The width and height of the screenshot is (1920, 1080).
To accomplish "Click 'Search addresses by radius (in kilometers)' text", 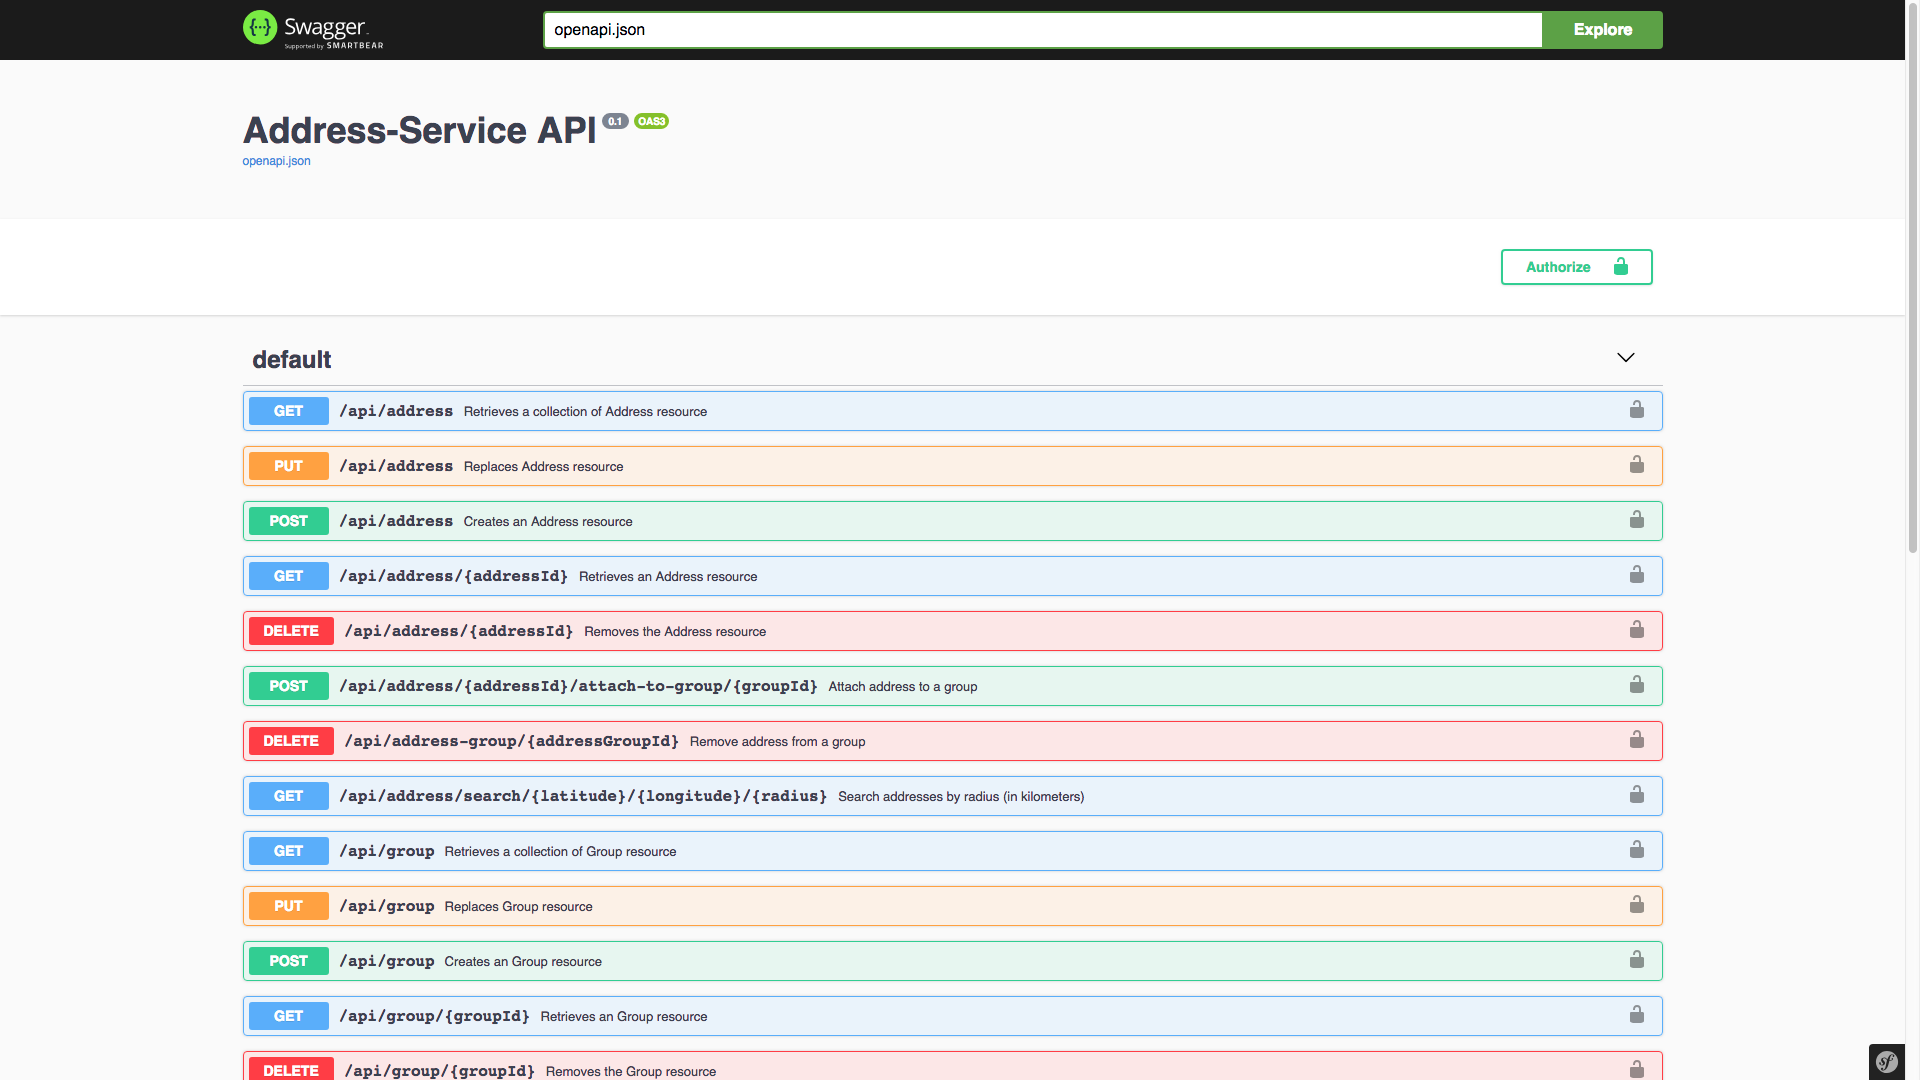I will tap(961, 797).
